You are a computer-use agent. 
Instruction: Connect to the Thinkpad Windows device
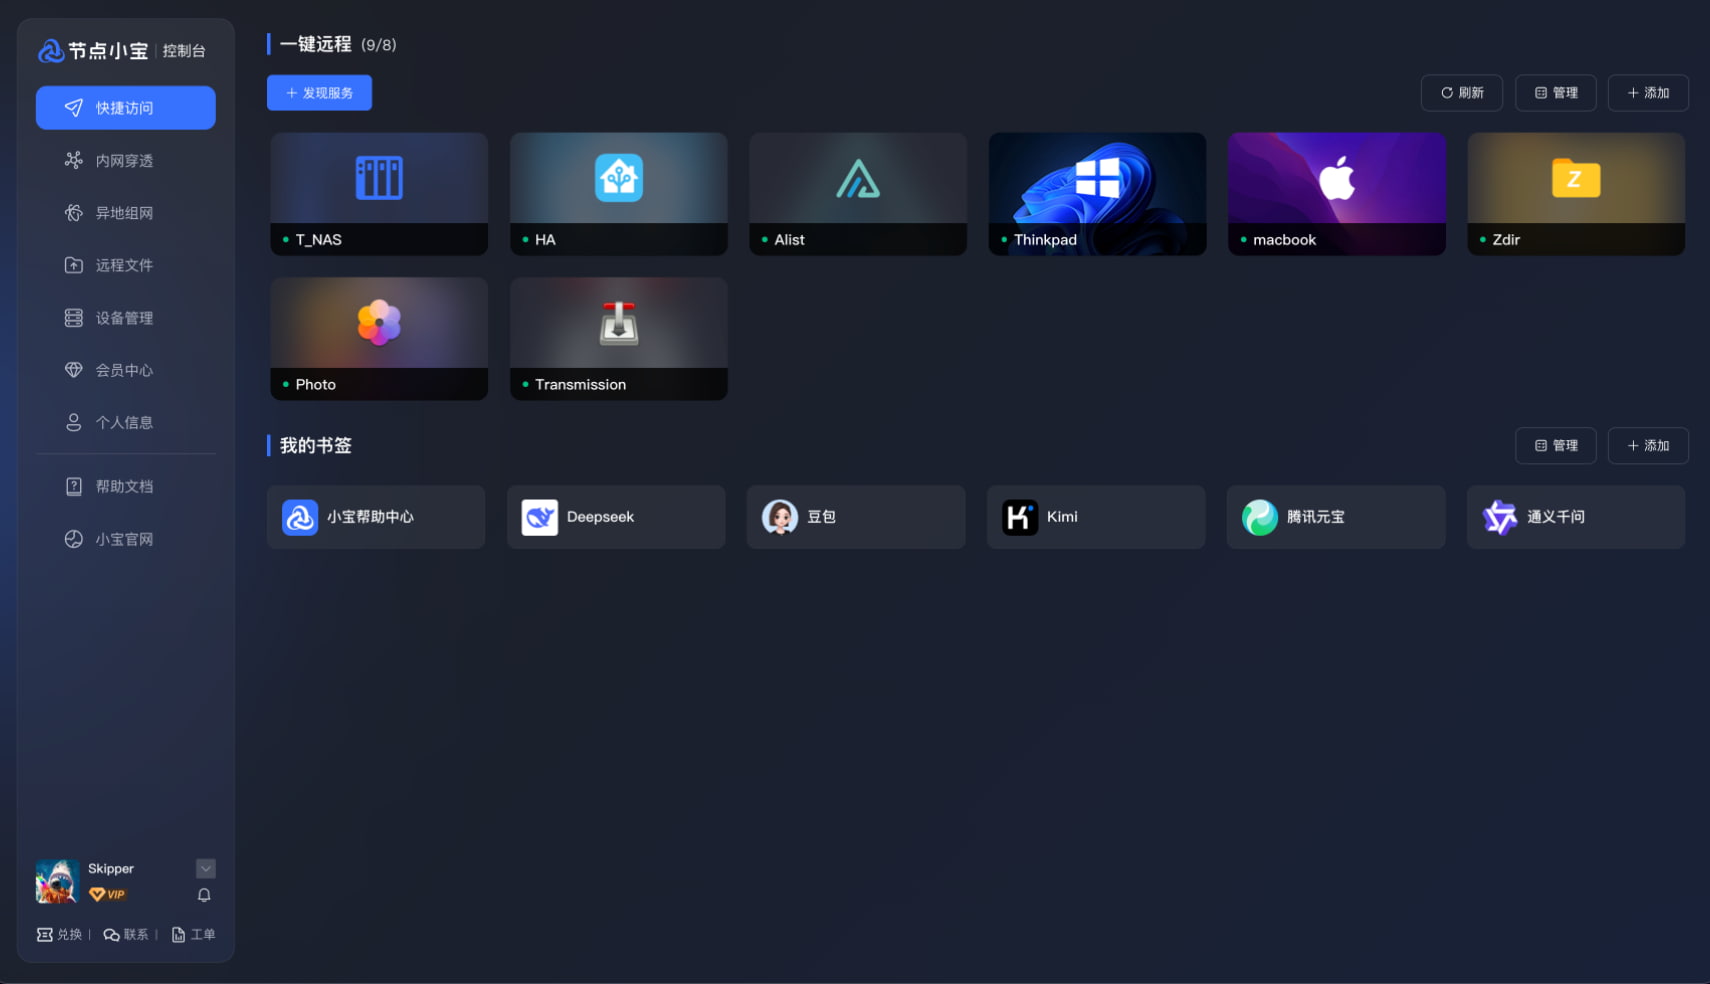(x=1097, y=194)
